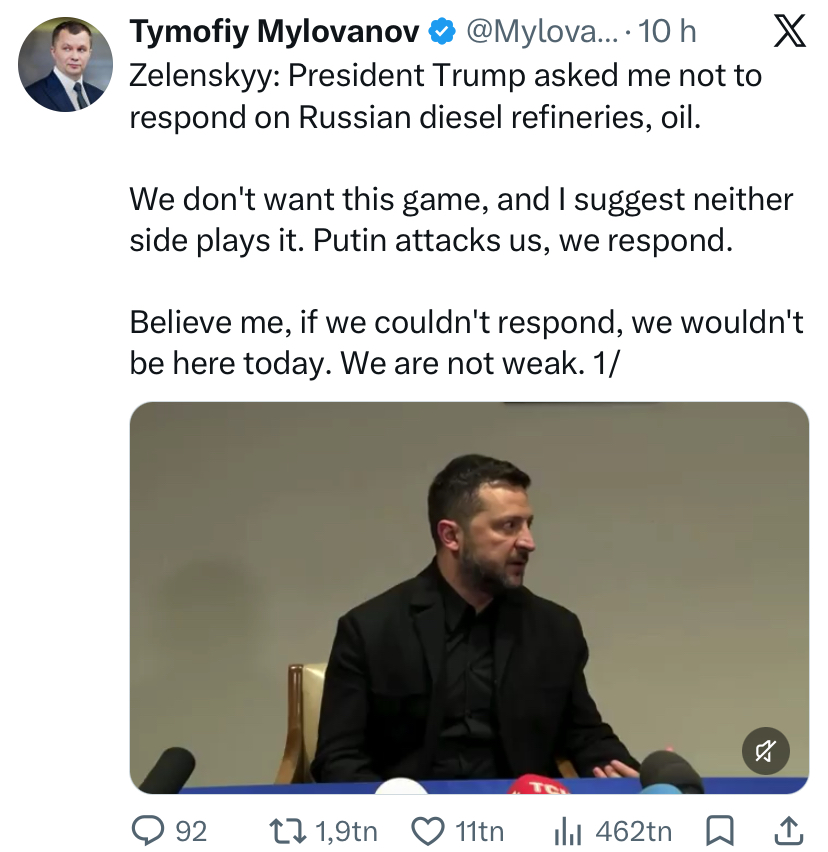Click the reply count 92
828x852 pixels.
pos(191,831)
